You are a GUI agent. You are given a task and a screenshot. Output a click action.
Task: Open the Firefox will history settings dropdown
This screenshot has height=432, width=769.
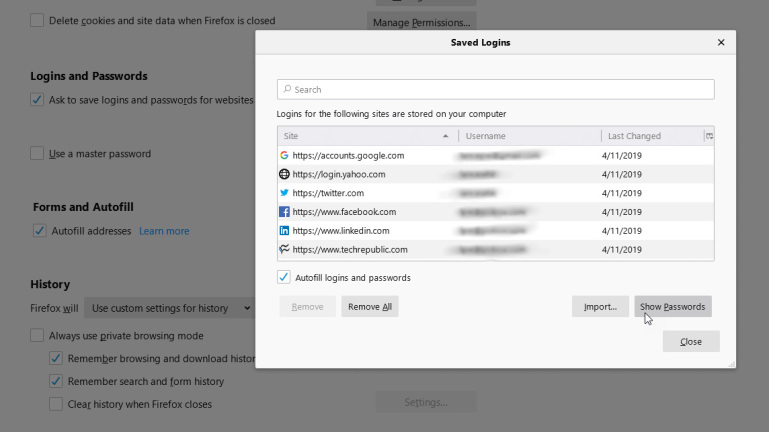click(169, 308)
